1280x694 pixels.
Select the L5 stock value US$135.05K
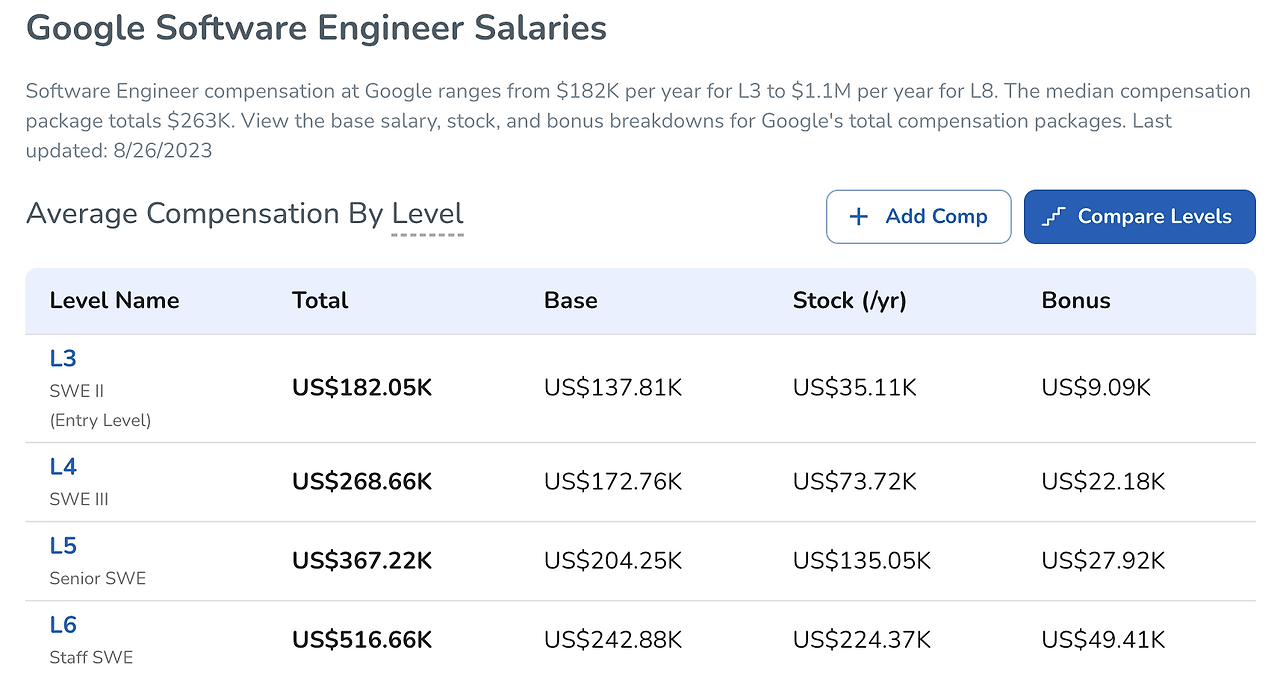[861, 561]
